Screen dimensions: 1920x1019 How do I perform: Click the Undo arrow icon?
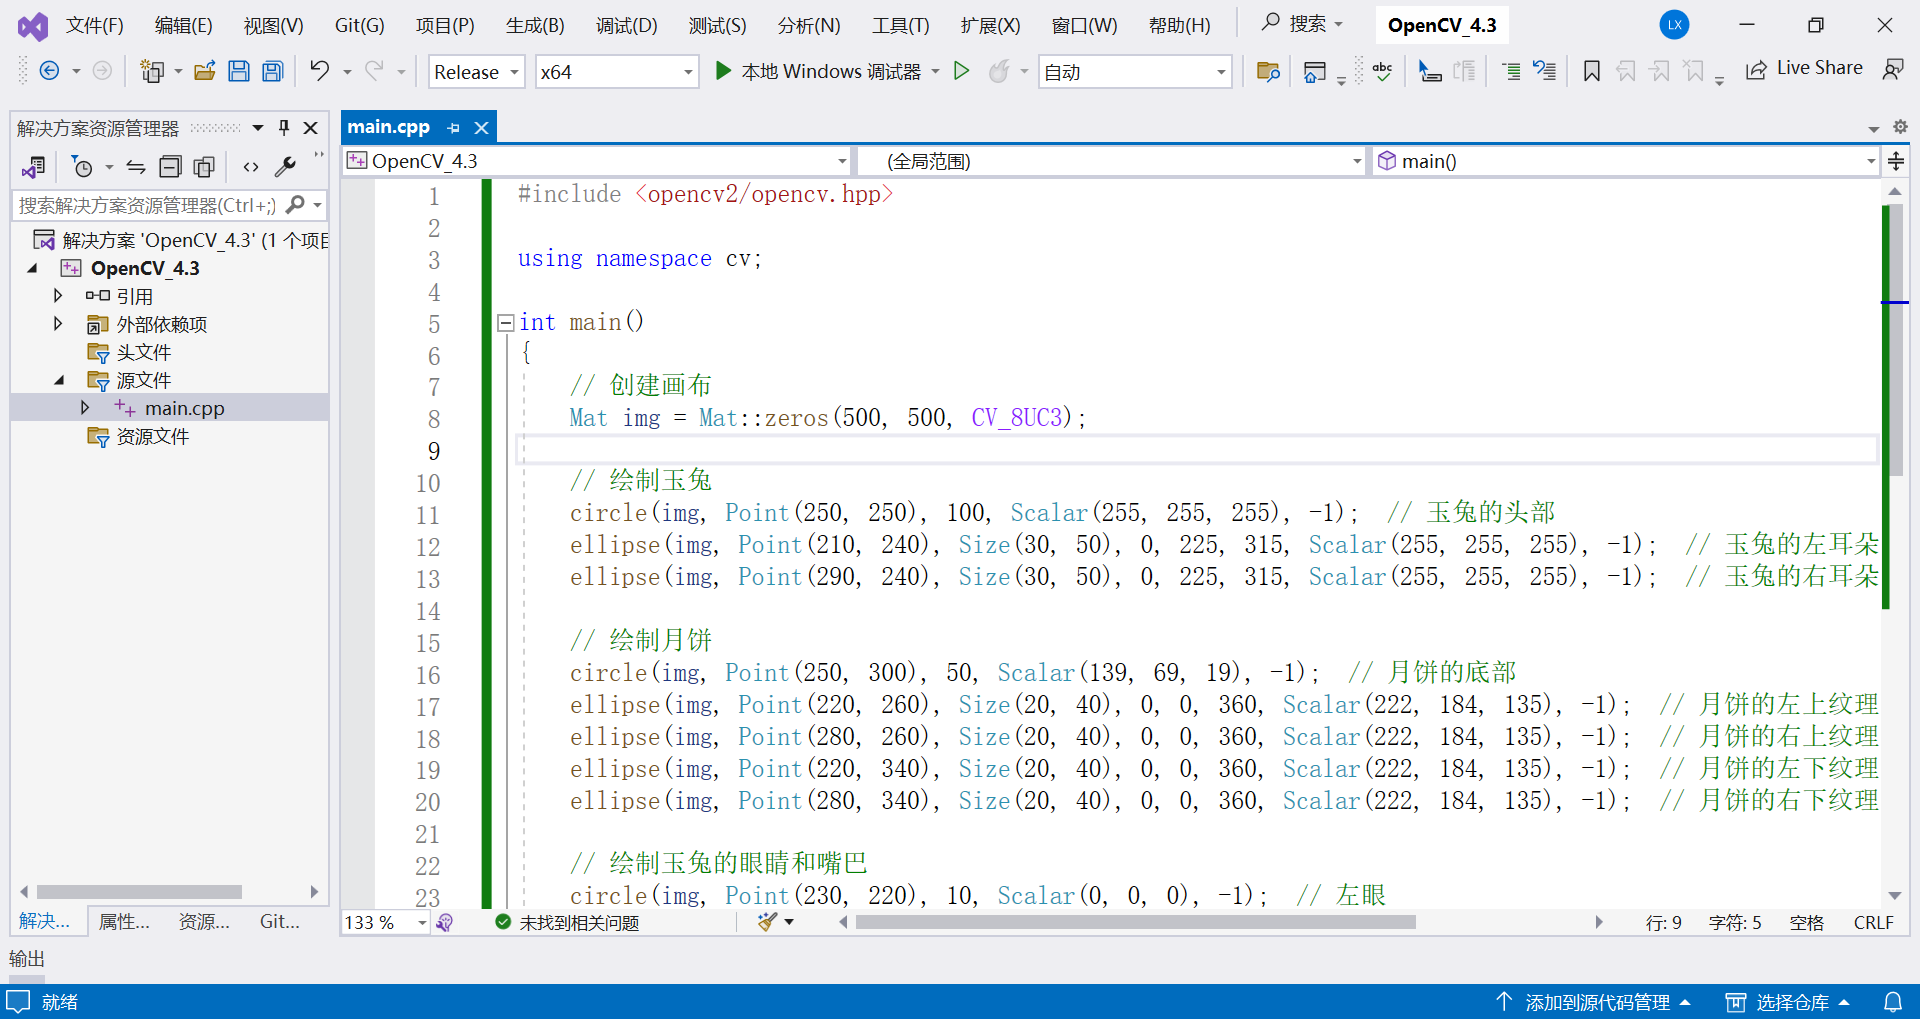[x=319, y=70]
